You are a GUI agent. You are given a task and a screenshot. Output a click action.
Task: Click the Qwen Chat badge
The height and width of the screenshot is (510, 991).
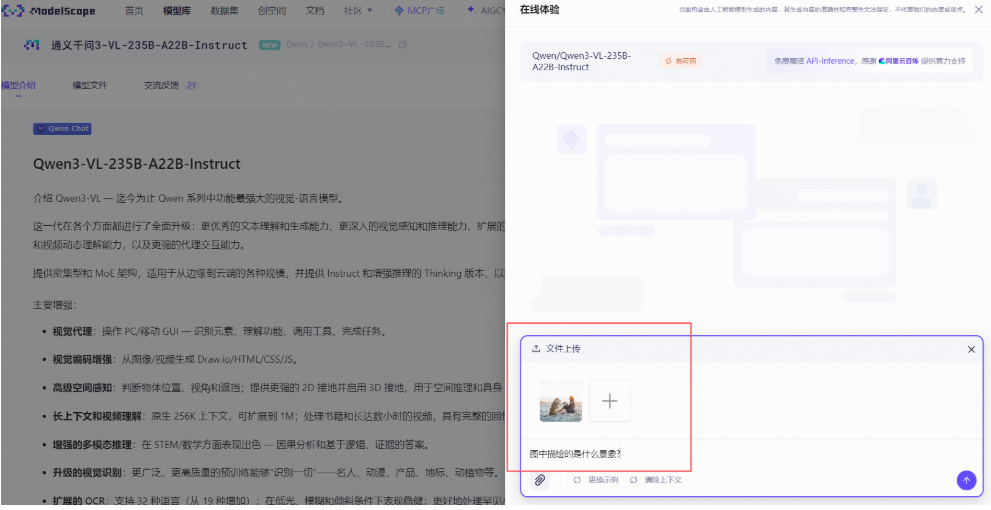click(x=62, y=128)
